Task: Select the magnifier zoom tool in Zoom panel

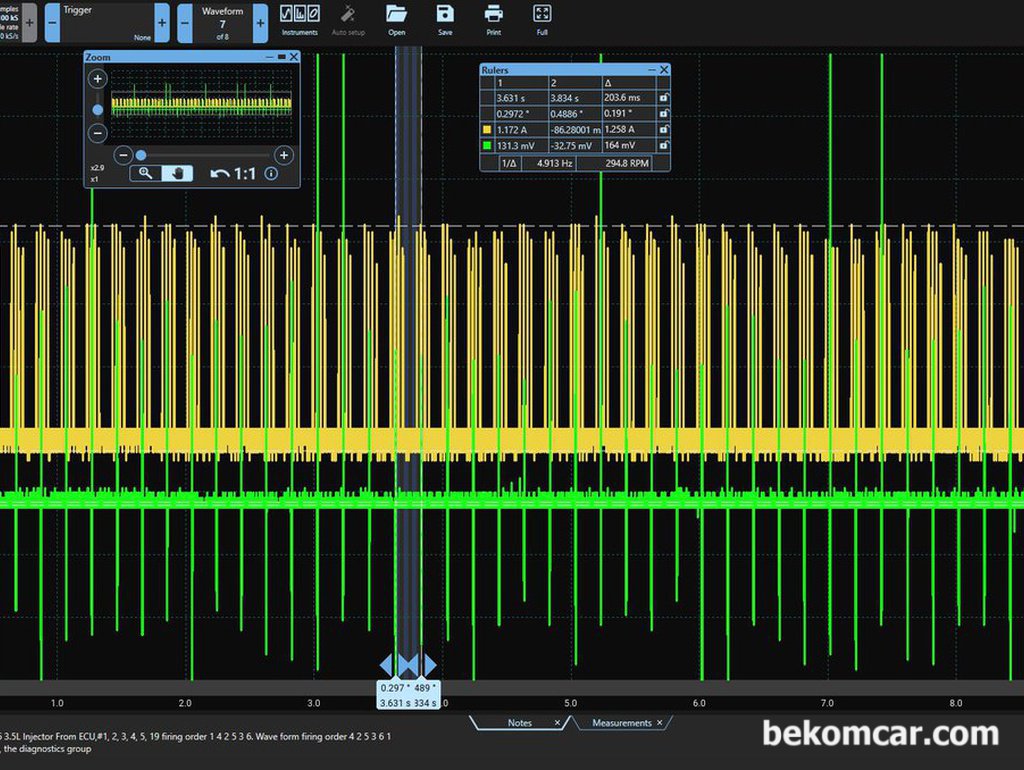Action: click(145, 173)
